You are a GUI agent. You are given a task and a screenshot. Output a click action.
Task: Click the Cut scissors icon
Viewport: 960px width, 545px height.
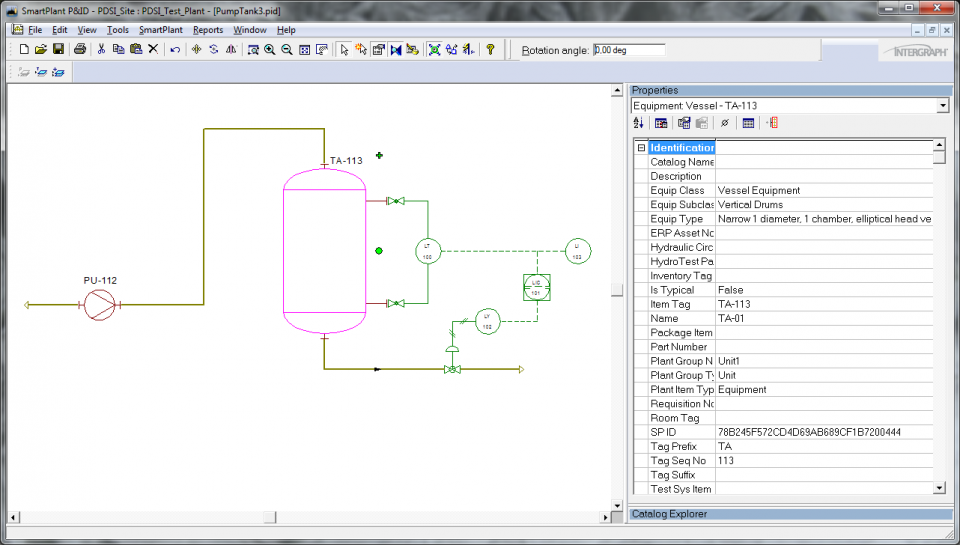pos(101,49)
